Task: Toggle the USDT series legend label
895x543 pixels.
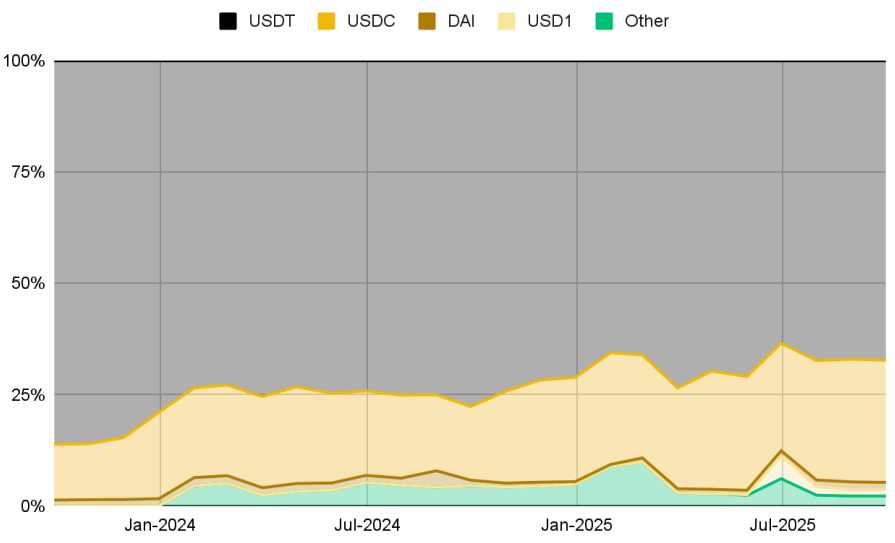Action: point(270,21)
